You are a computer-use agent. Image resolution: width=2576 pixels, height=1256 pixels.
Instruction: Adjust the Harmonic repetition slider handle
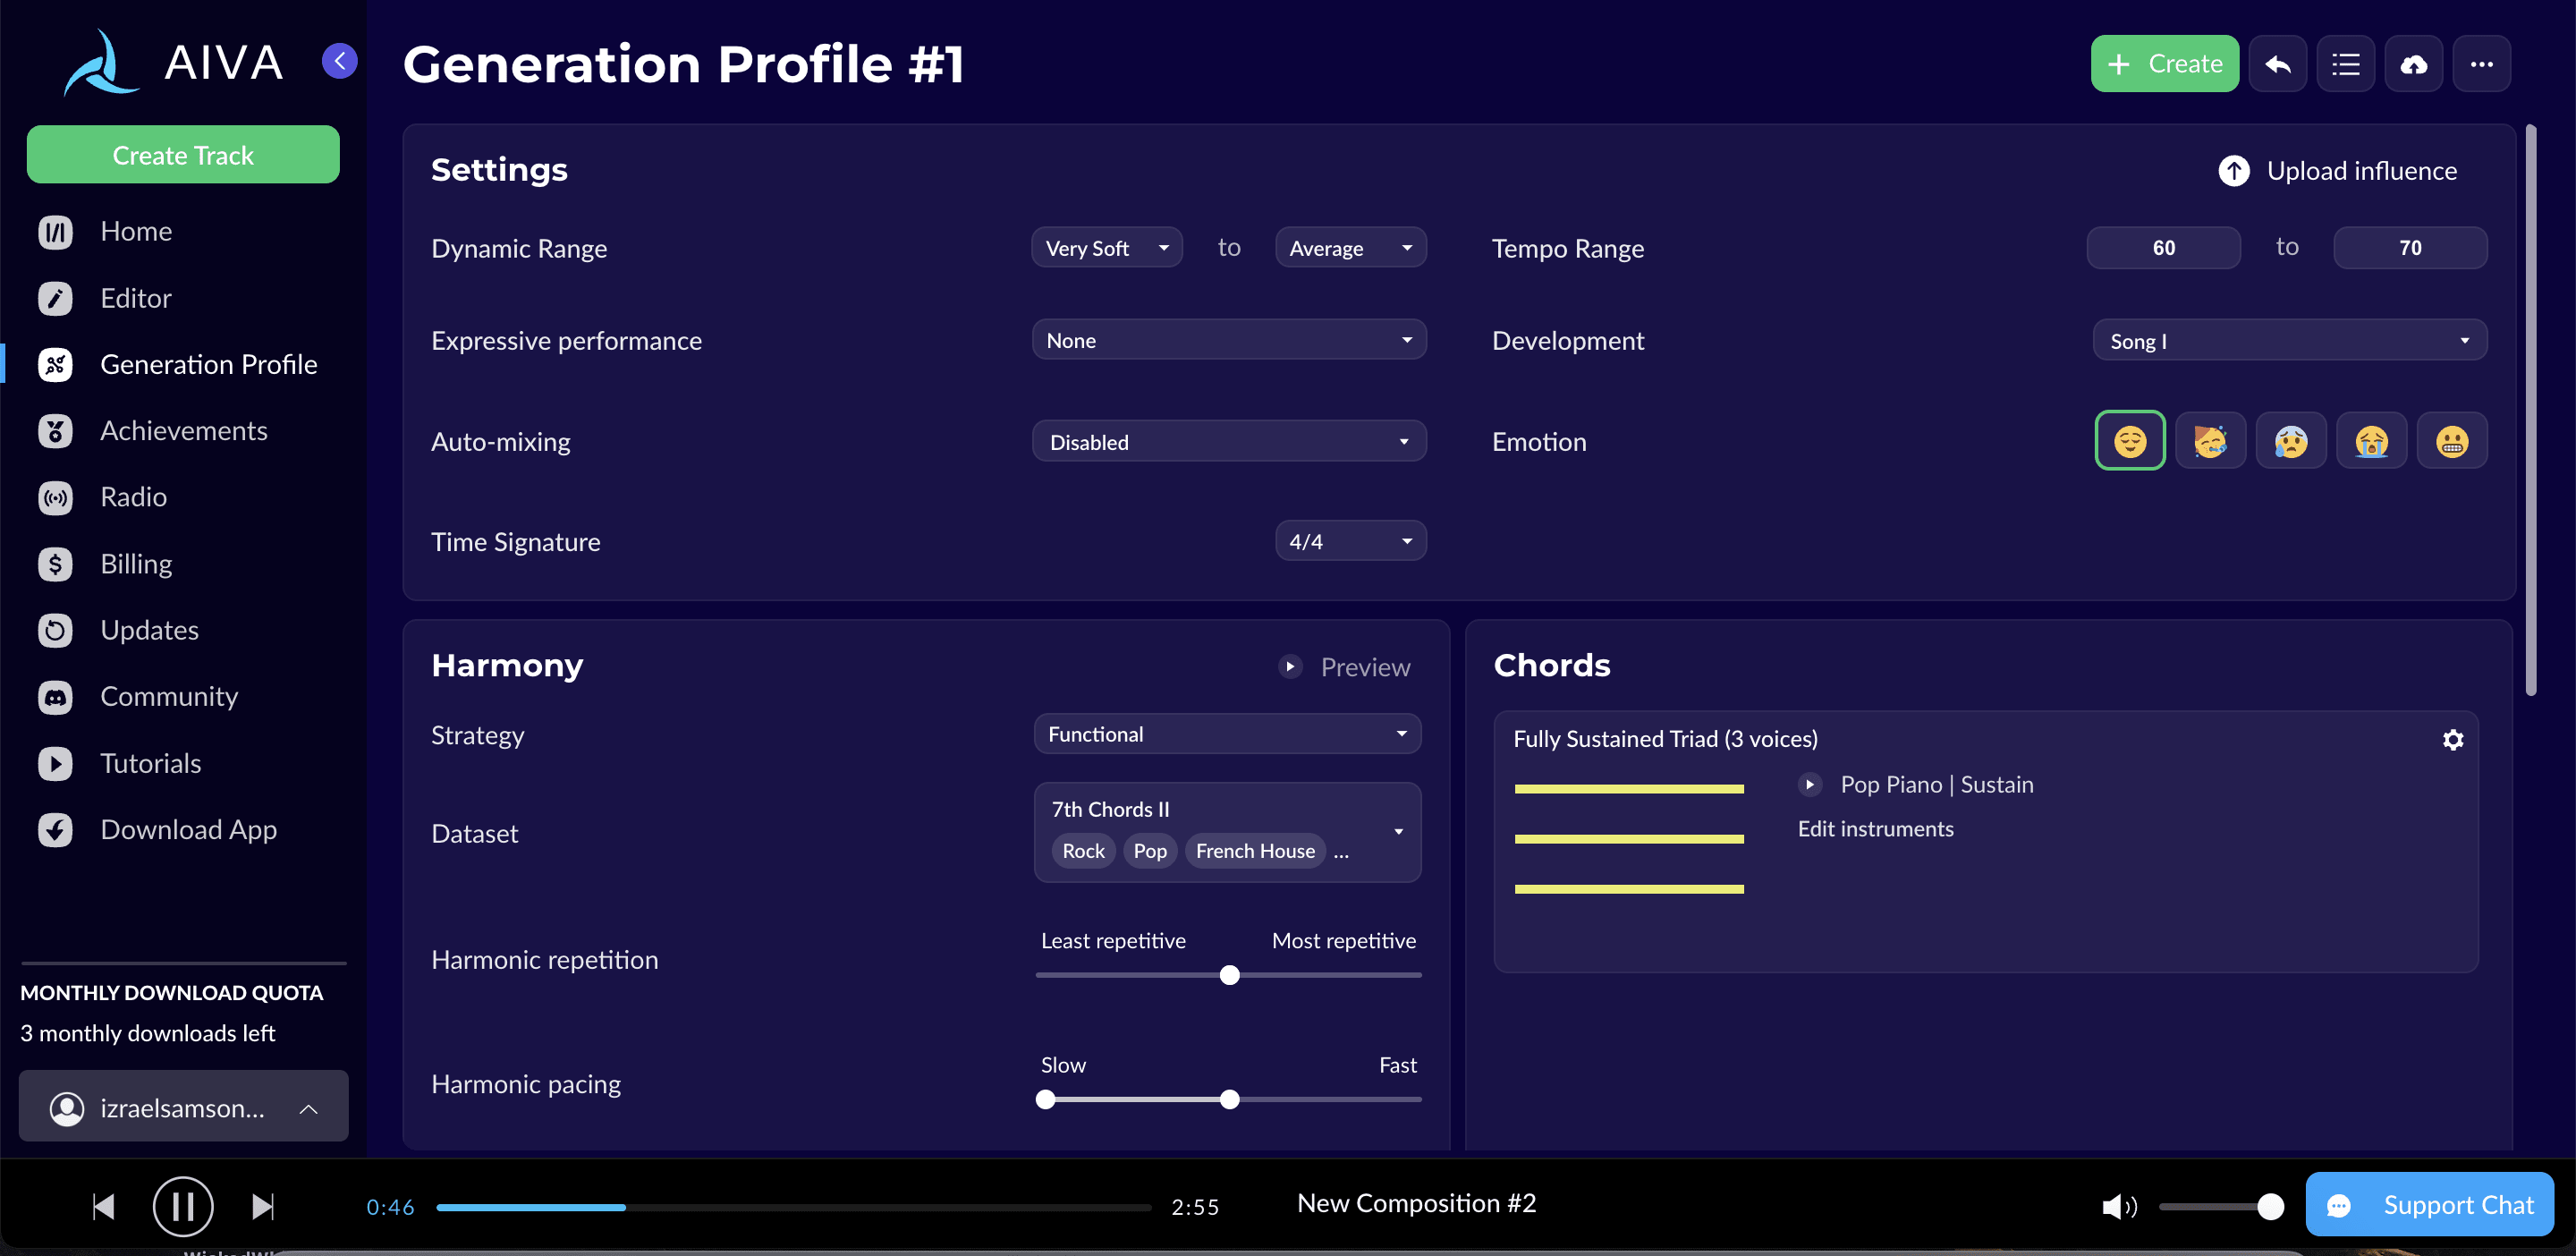(1229, 975)
